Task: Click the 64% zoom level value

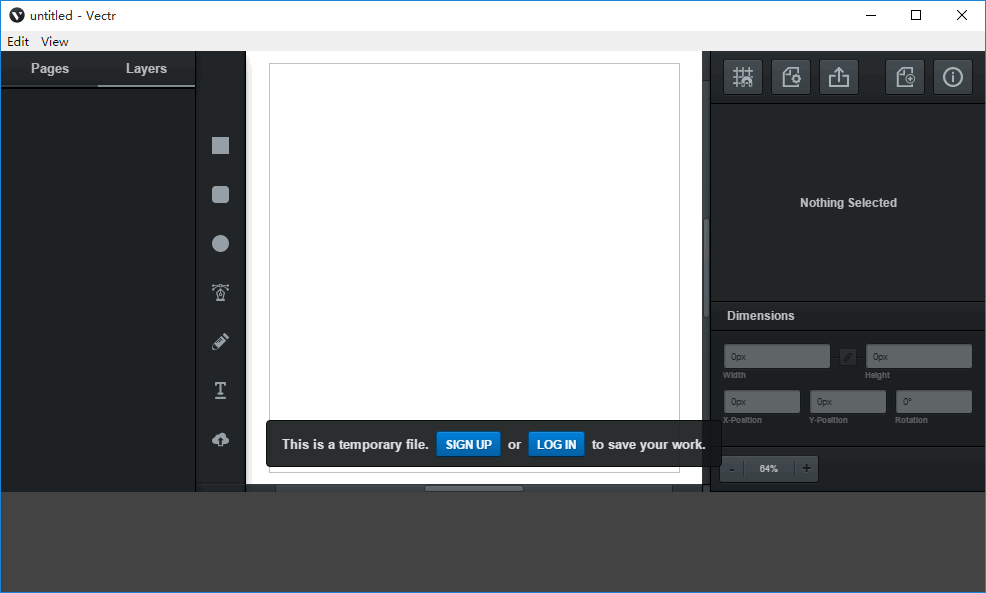Action: 768,468
